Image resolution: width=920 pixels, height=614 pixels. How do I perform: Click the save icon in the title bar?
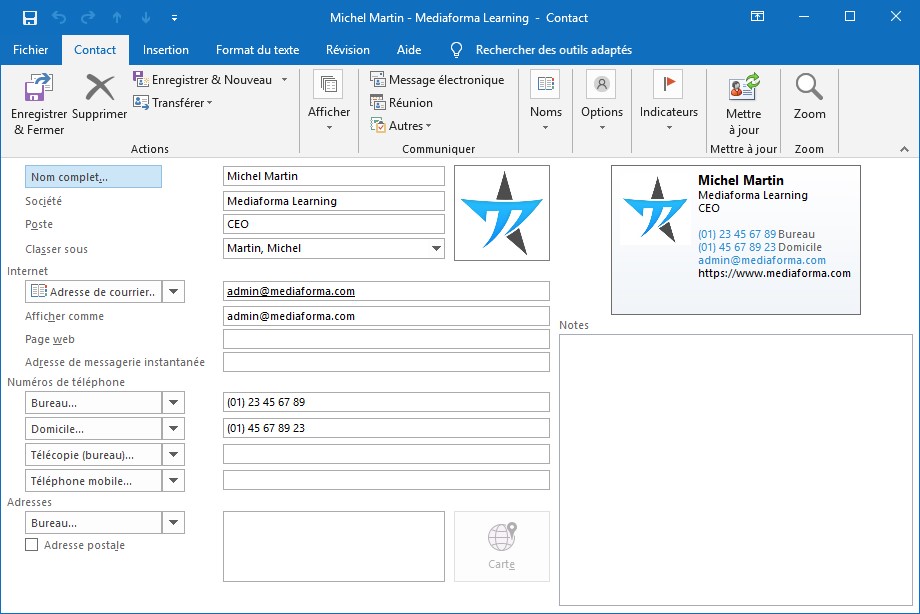click(x=30, y=18)
